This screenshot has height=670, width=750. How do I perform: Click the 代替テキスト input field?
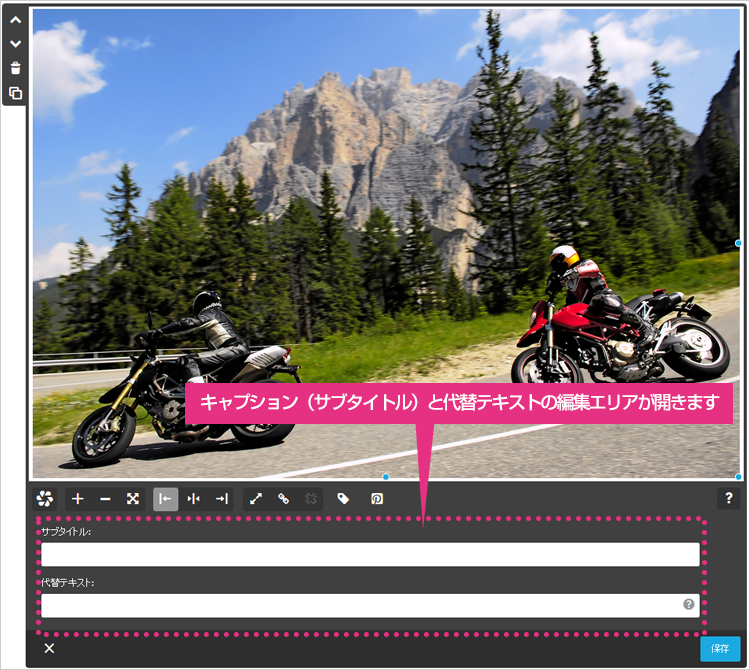click(370, 605)
